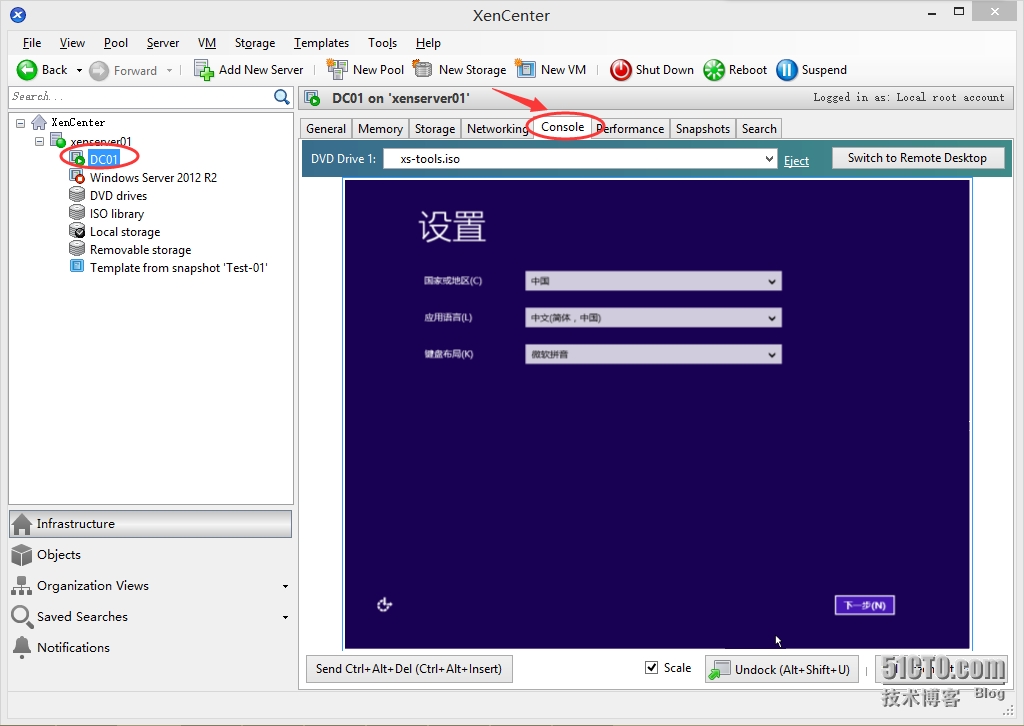Click the Notifications bell icon
The image size is (1024, 726).
(22, 647)
